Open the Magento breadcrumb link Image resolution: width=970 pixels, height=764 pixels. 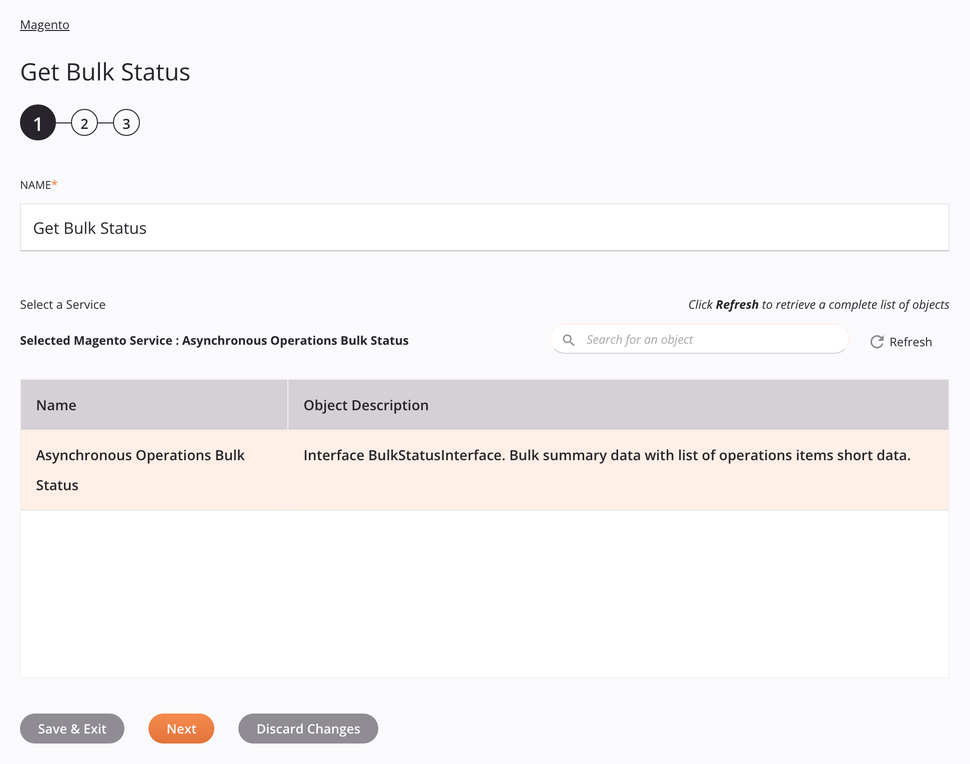tap(45, 25)
